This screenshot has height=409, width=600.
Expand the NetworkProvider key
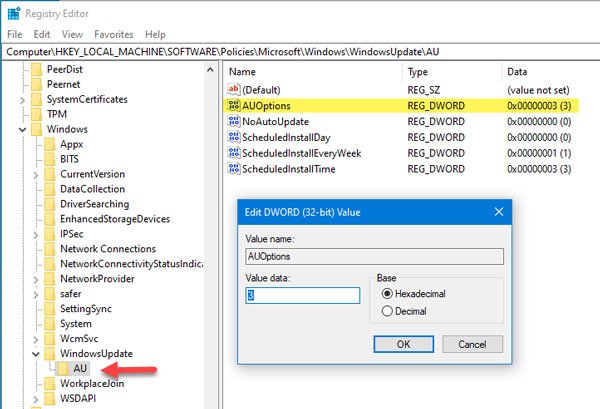tap(36, 280)
